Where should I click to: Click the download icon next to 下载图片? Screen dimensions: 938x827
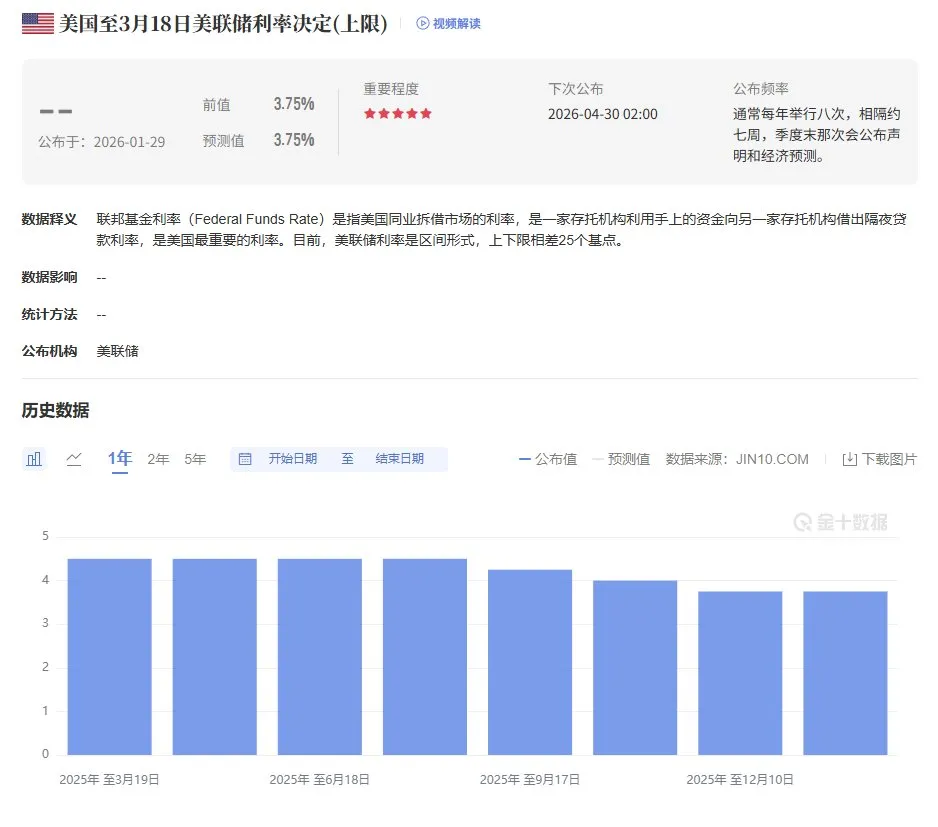click(849, 459)
